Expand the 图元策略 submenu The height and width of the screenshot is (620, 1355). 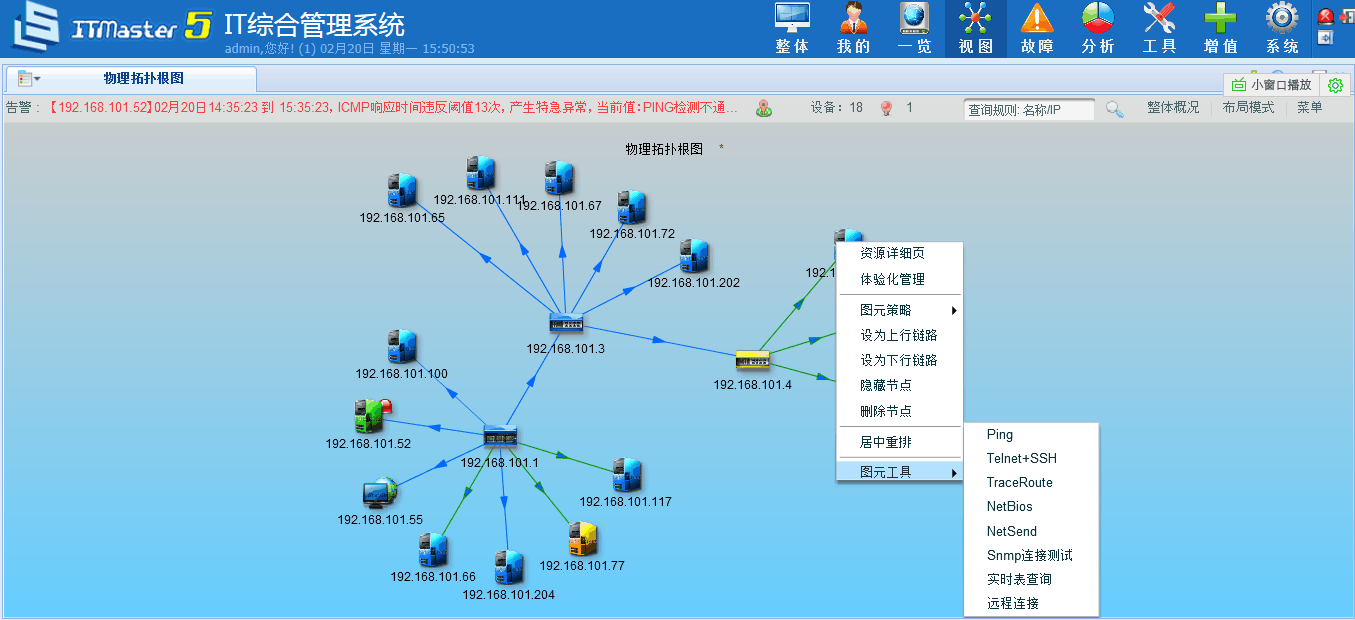[x=899, y=310]
